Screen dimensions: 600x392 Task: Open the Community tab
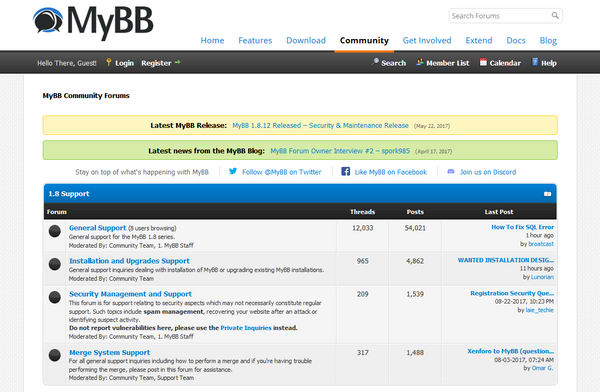364,40
